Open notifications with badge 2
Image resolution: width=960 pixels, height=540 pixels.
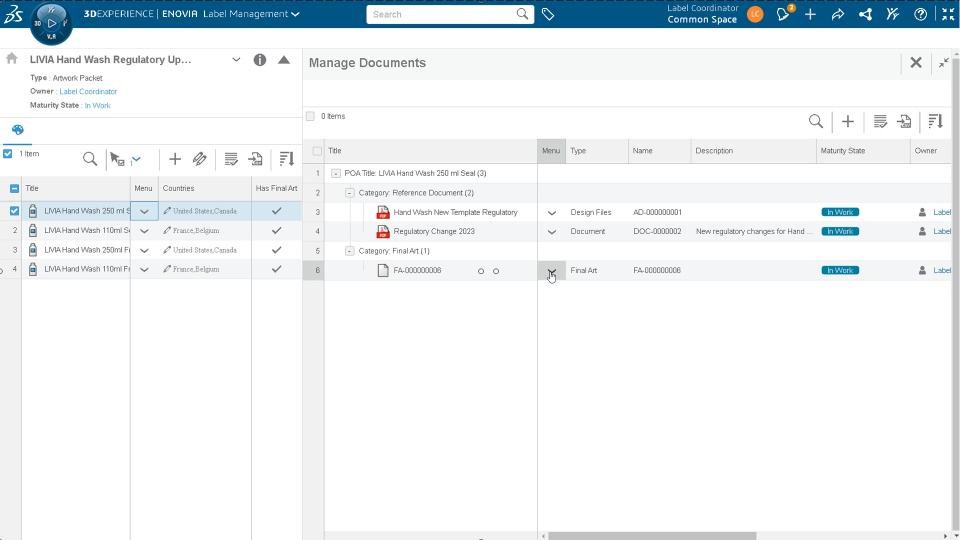click(x=784, y=13)
